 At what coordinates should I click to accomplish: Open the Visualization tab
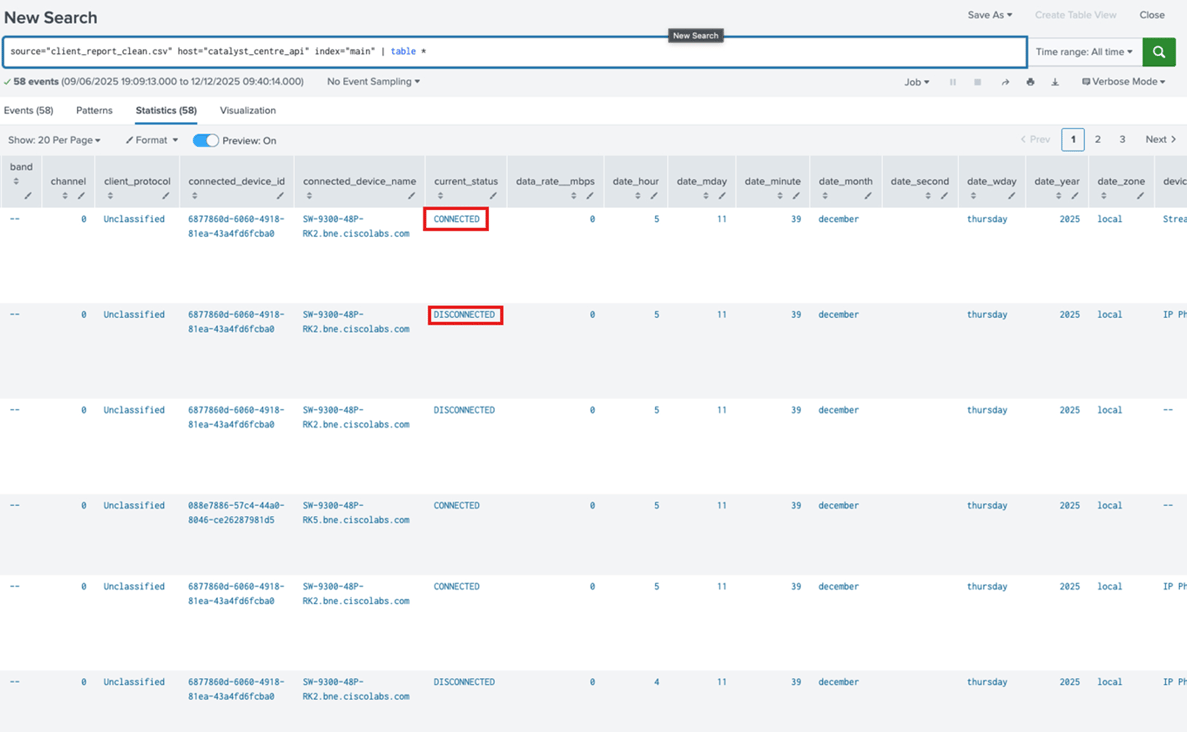pos(247,110)
